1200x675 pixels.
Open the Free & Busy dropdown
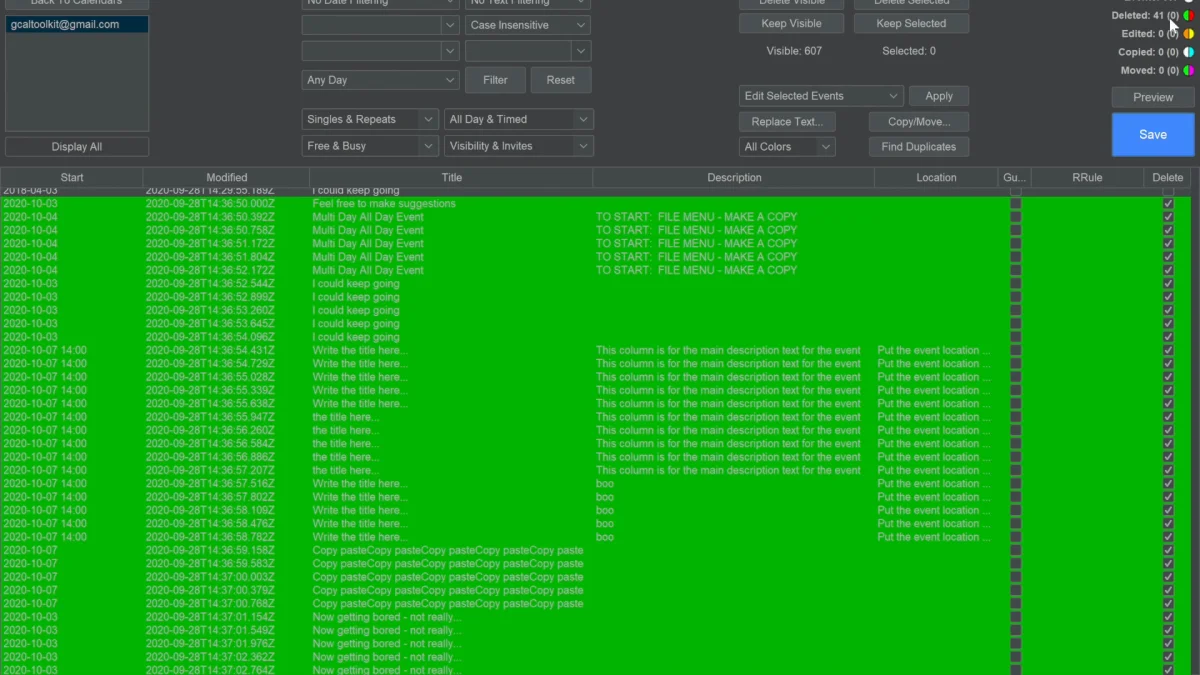370,146
